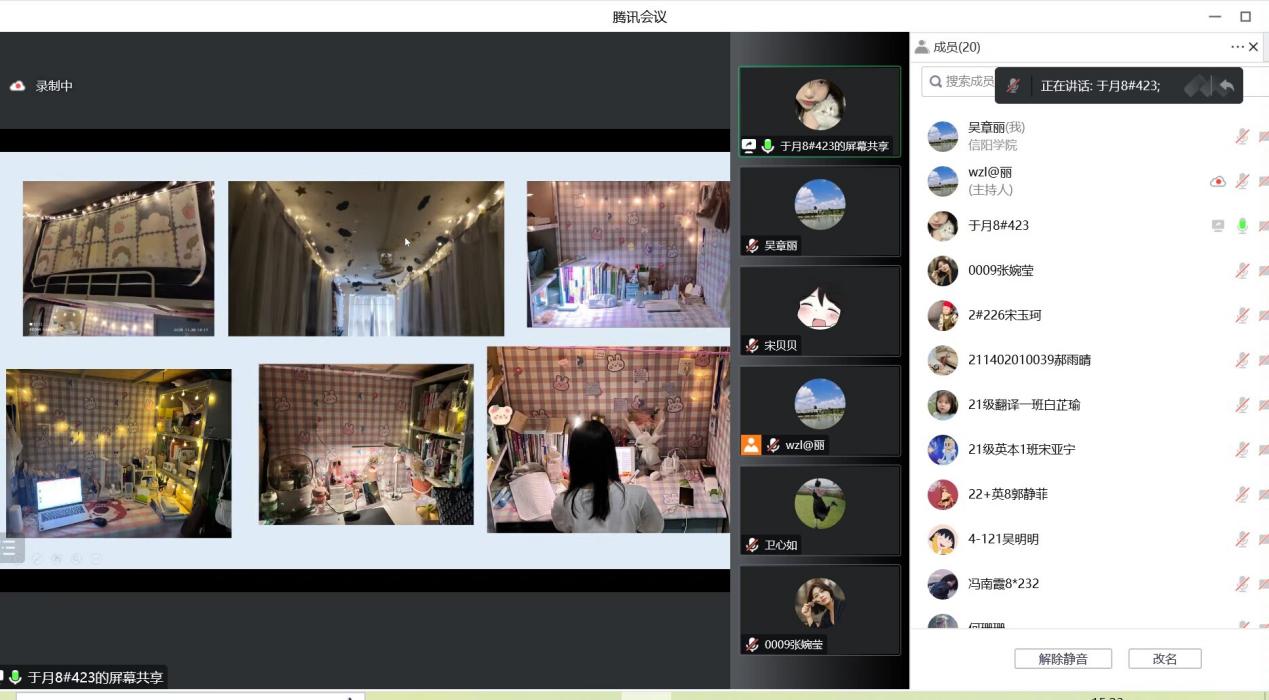Click the 搜索成员 search field
Viewport: 1269px width, 700px height.
(960, 81)
